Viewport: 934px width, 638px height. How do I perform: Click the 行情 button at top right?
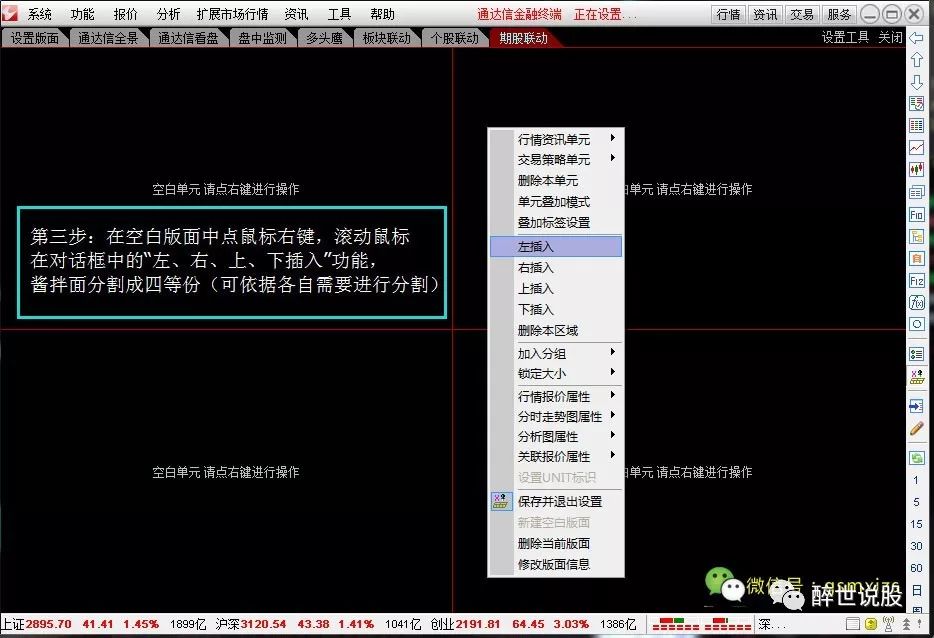[x=728, y=14]
